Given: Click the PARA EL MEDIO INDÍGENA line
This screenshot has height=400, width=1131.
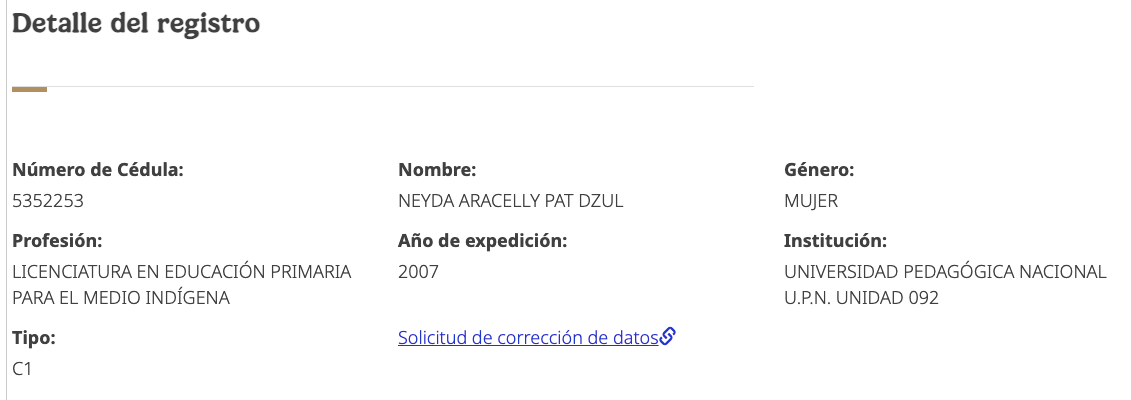Looking at the screenshot, I should coord(121,298).
